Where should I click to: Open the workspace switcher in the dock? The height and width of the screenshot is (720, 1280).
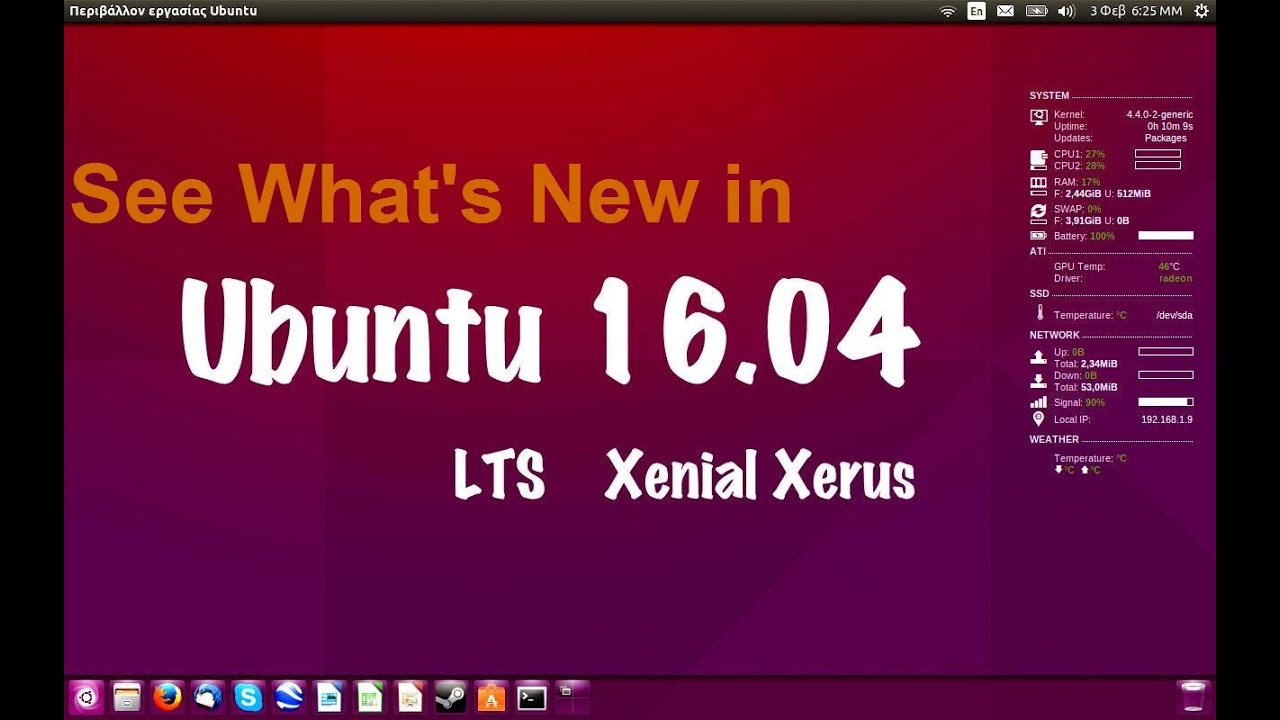pyautogui.click(x=572, y=697)
